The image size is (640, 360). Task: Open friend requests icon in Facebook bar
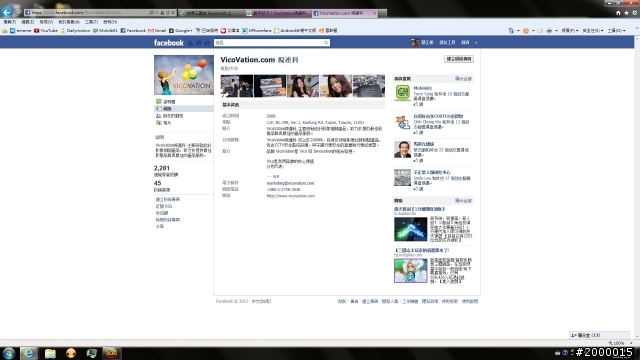tap(191, 42)
